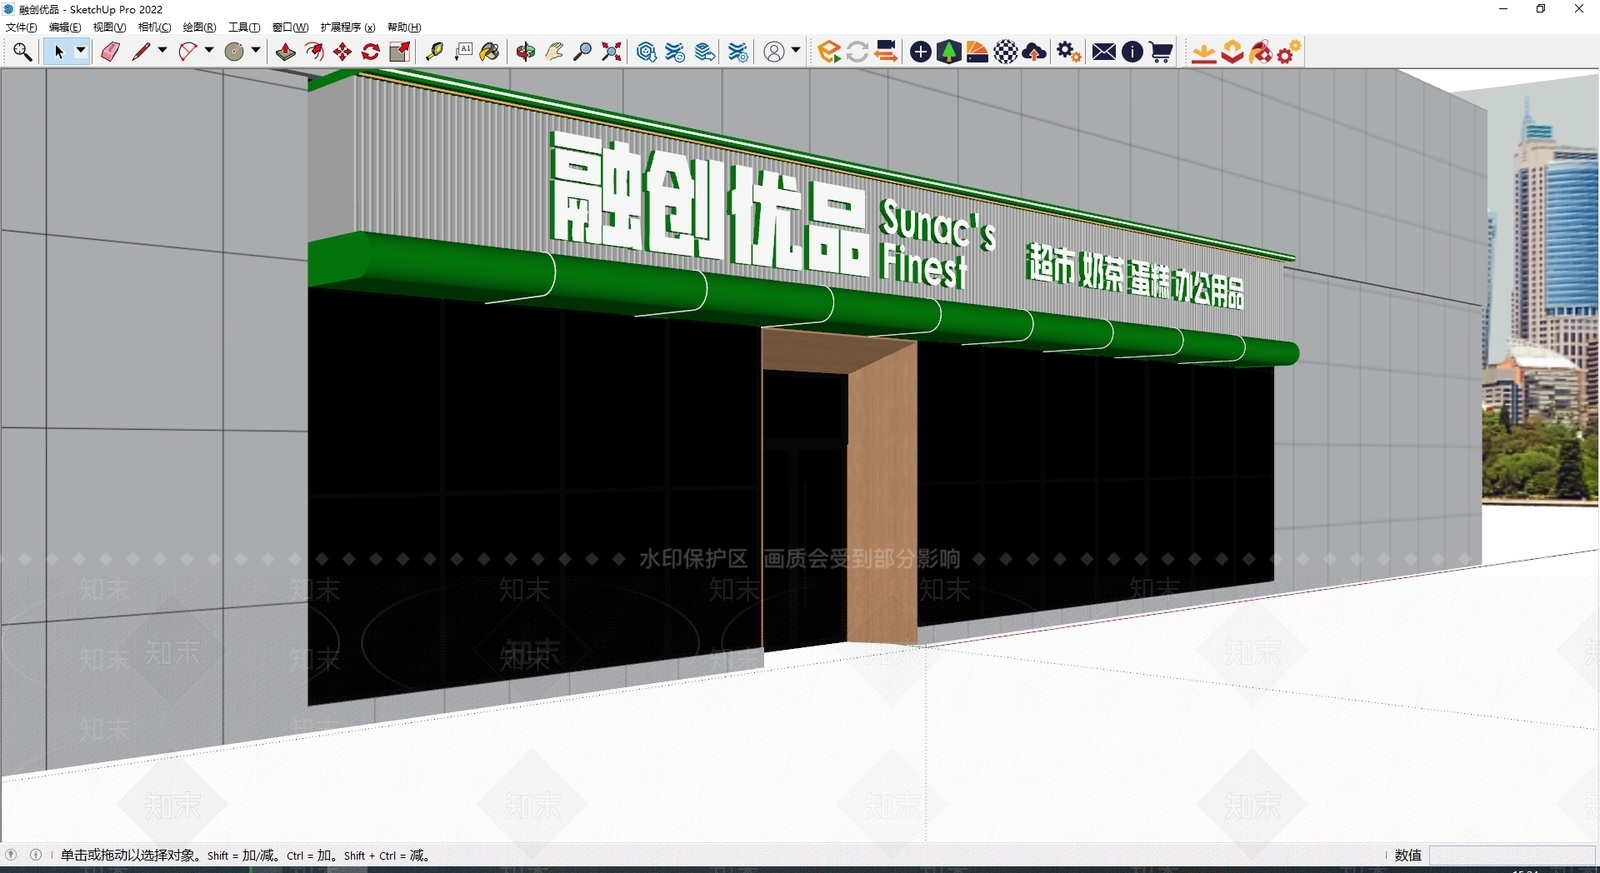Click the checkered sphere icon
This screenshot has height=873, width=1600.
click(x=1006, y=52)
